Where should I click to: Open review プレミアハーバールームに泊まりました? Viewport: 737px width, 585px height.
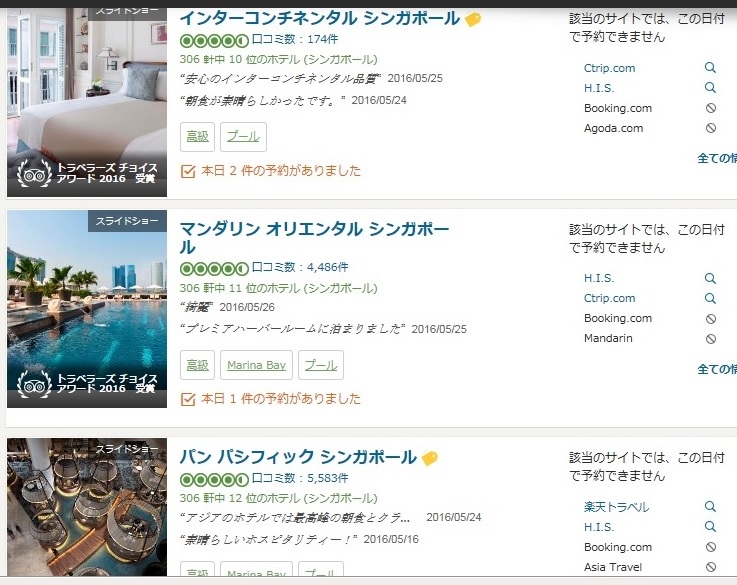tap(292, 329)
